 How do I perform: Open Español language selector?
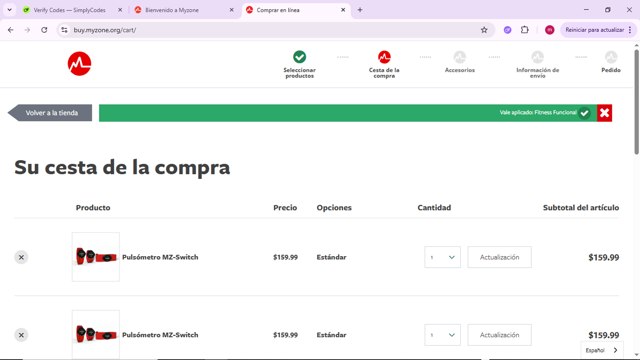pyautogui.click(x=602, y=350)
